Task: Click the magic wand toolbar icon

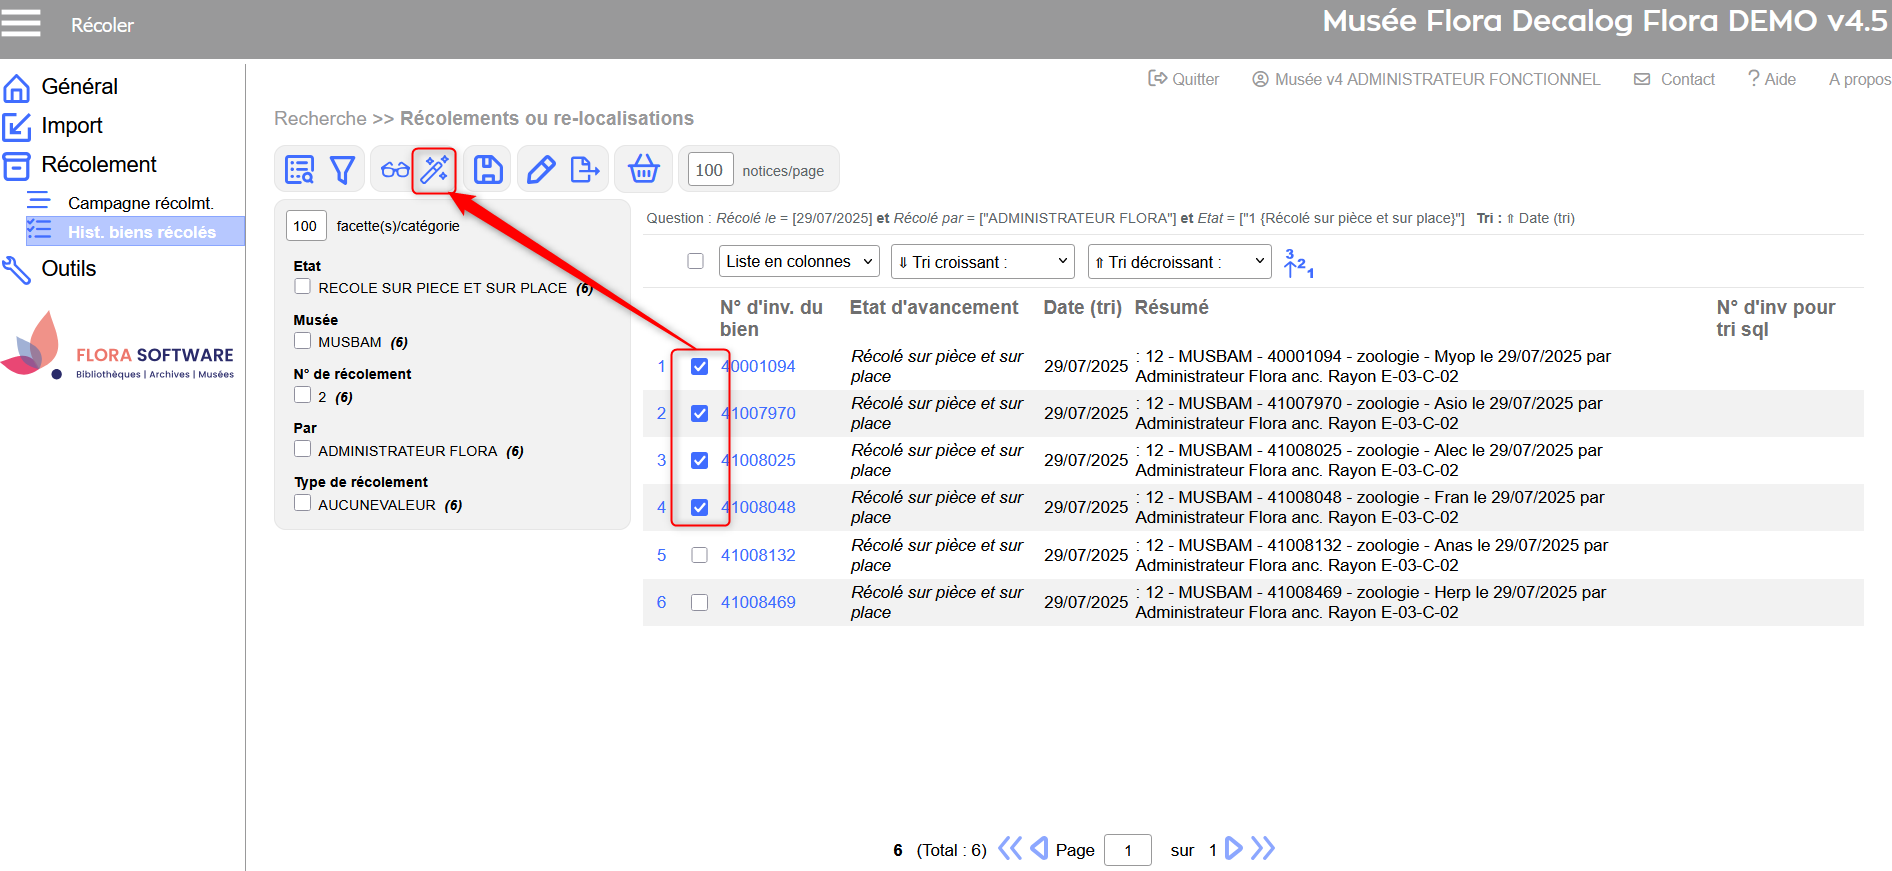Action: pos(435,170)
